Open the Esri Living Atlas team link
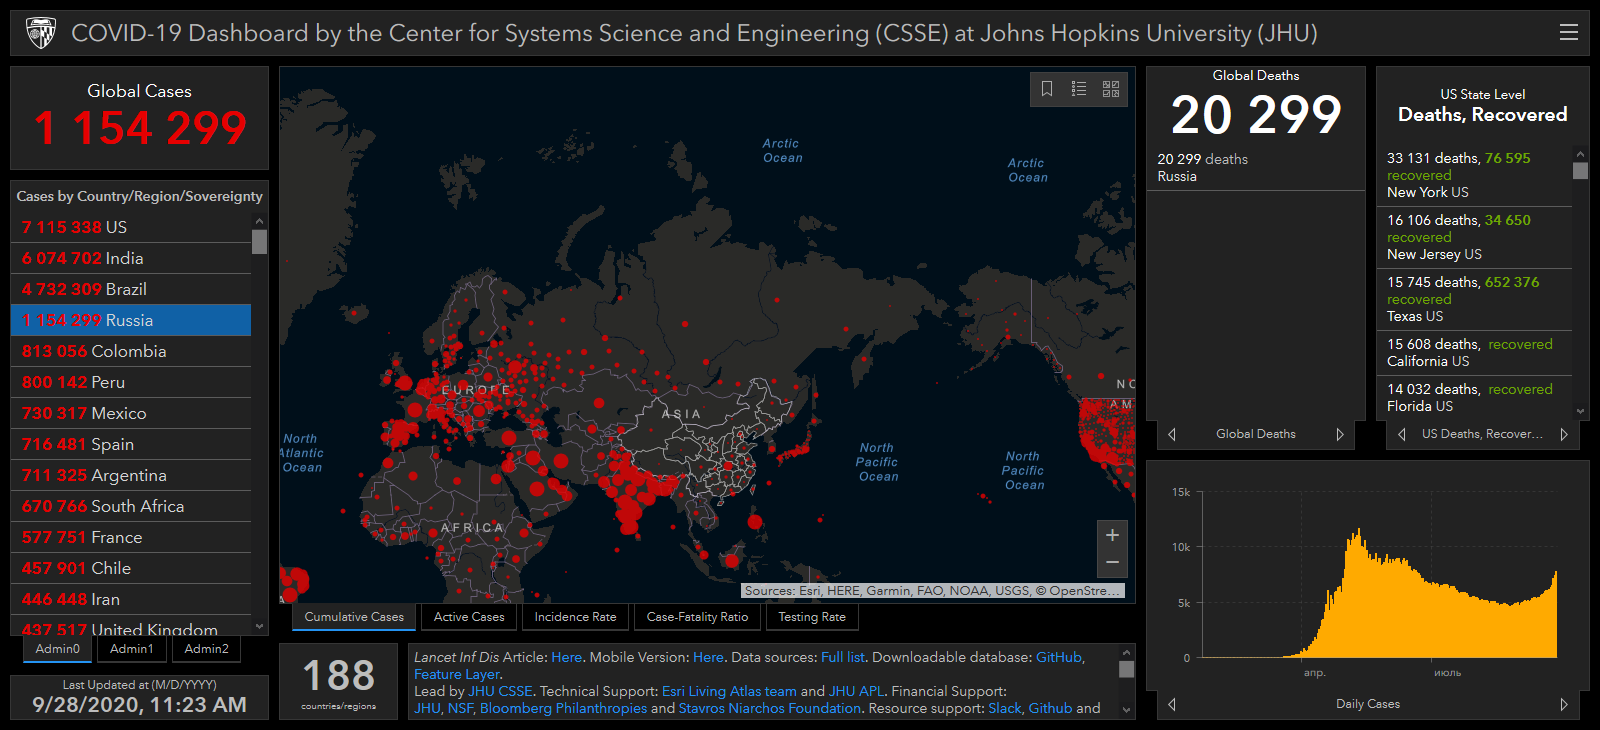Screen dimensions: 1600x730 (x=729, y=691)
